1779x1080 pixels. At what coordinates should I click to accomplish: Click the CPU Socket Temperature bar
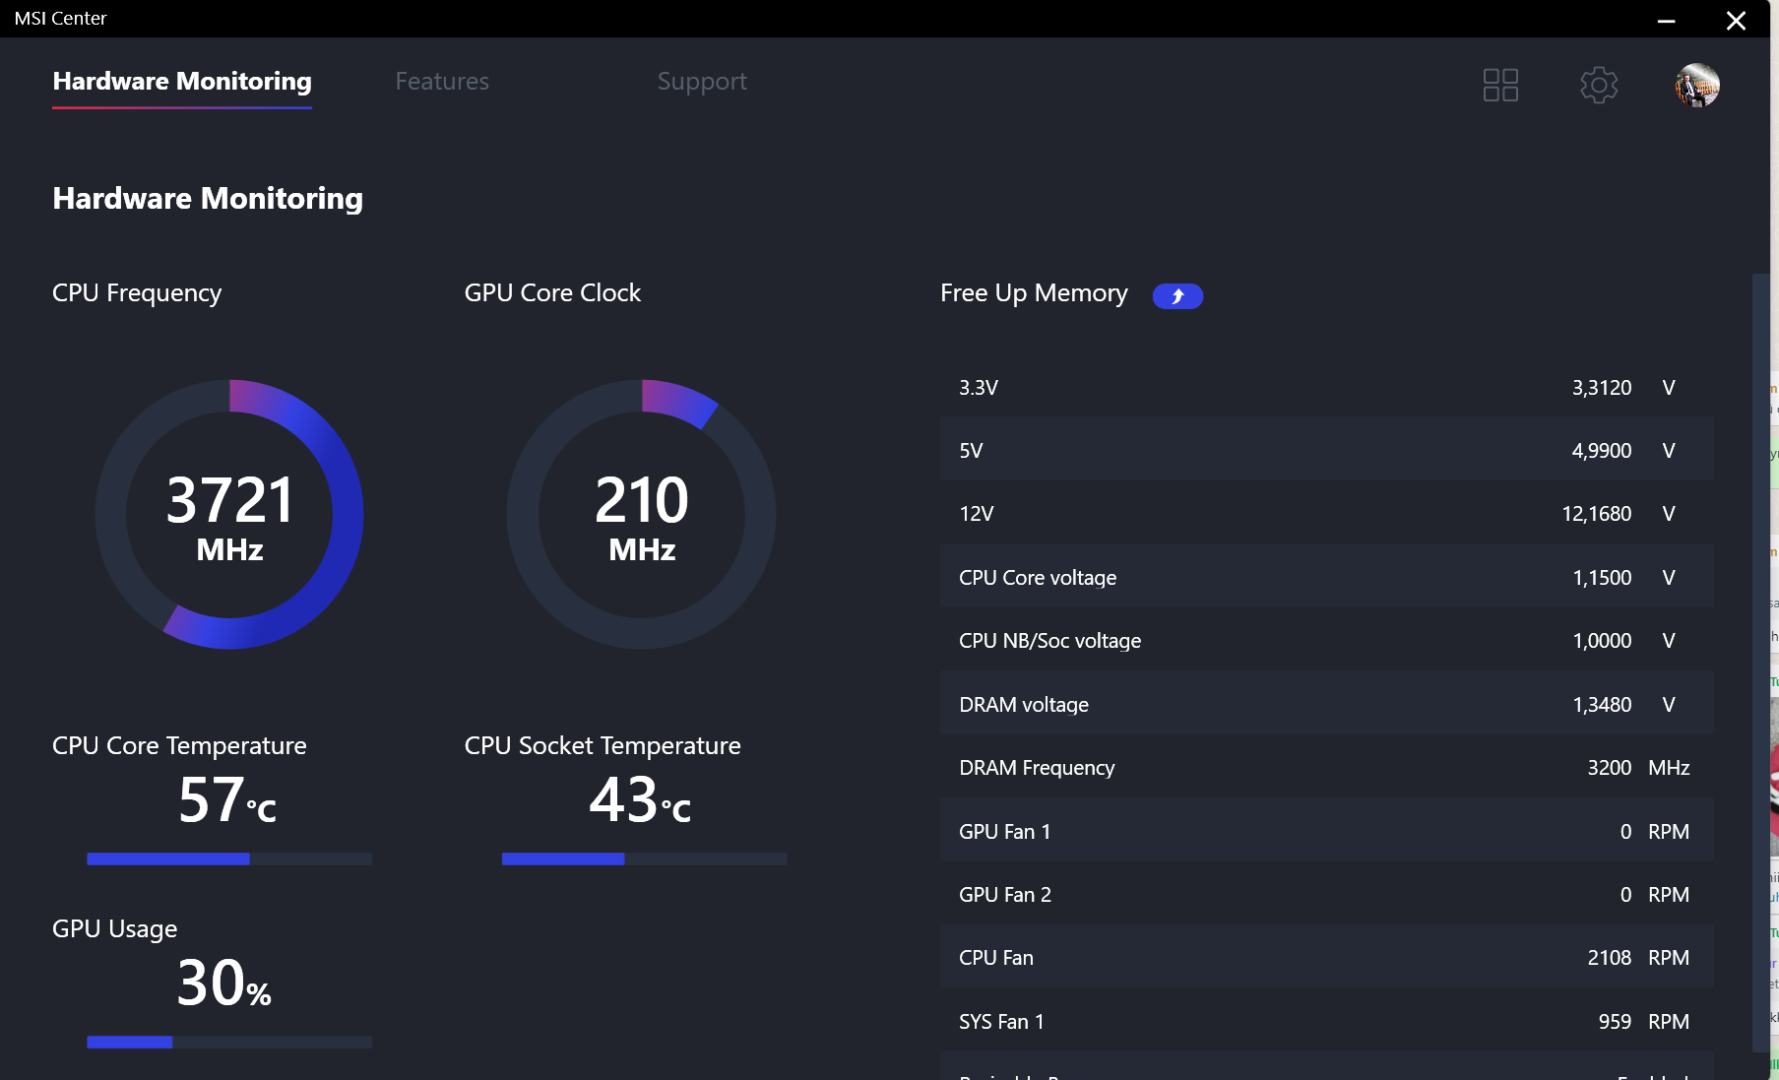click(x=644, y=859)
